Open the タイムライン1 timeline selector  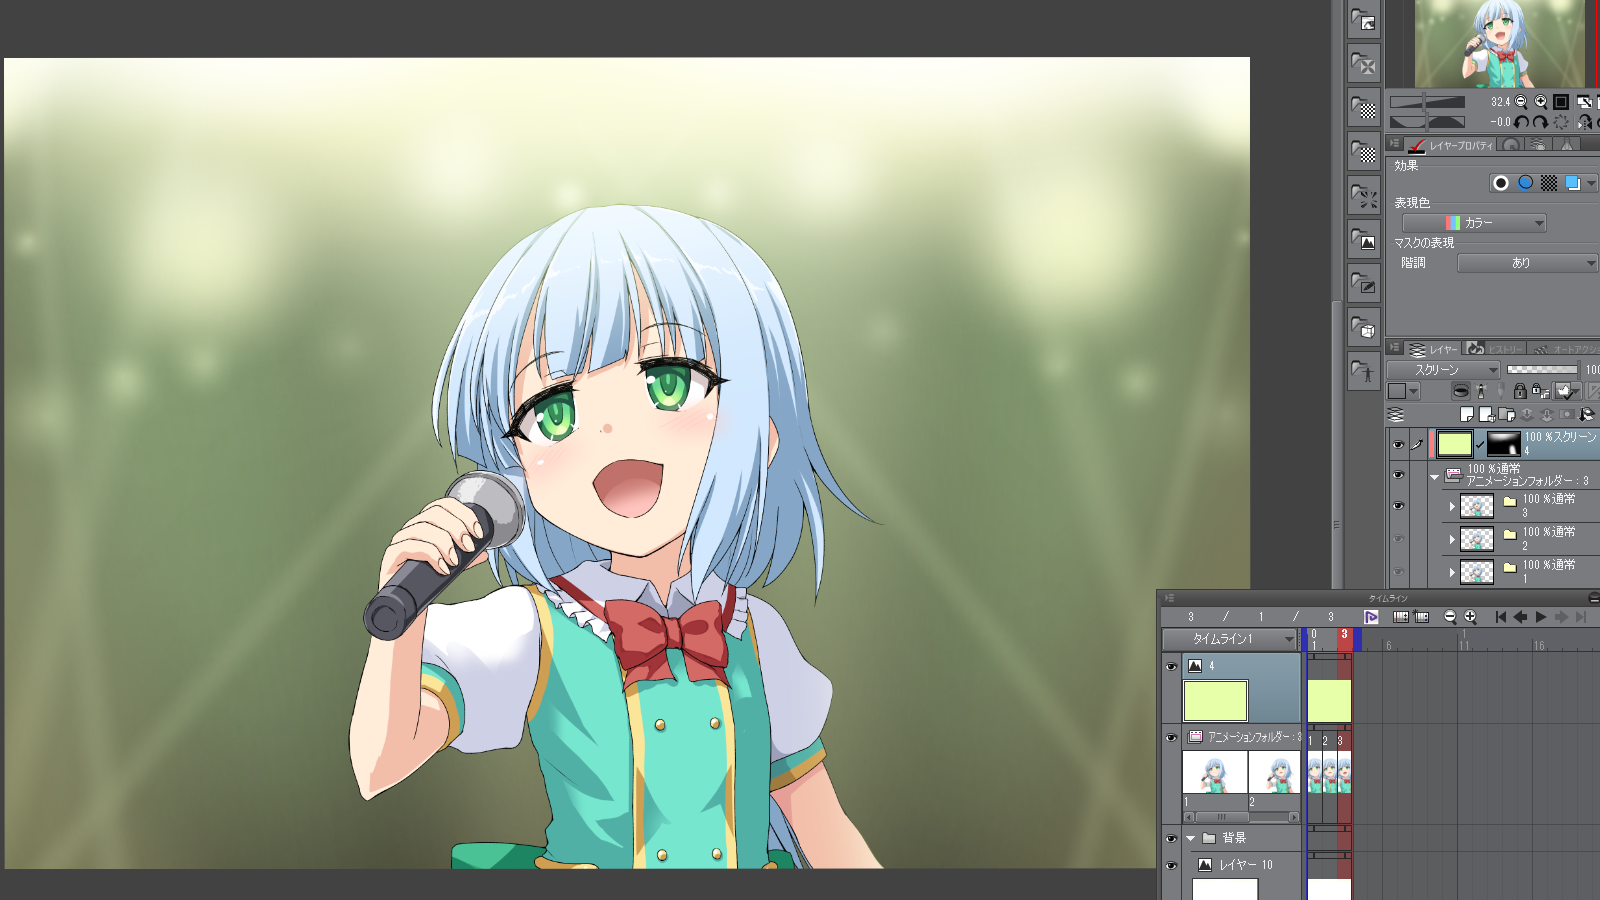pos(1229,639)
